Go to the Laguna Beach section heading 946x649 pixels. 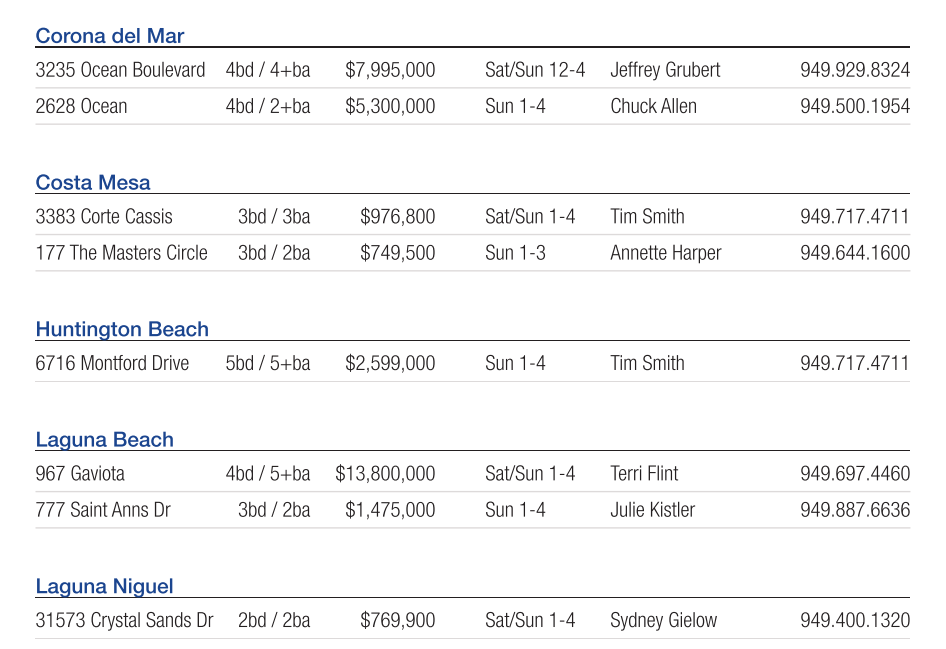(104, 439)
